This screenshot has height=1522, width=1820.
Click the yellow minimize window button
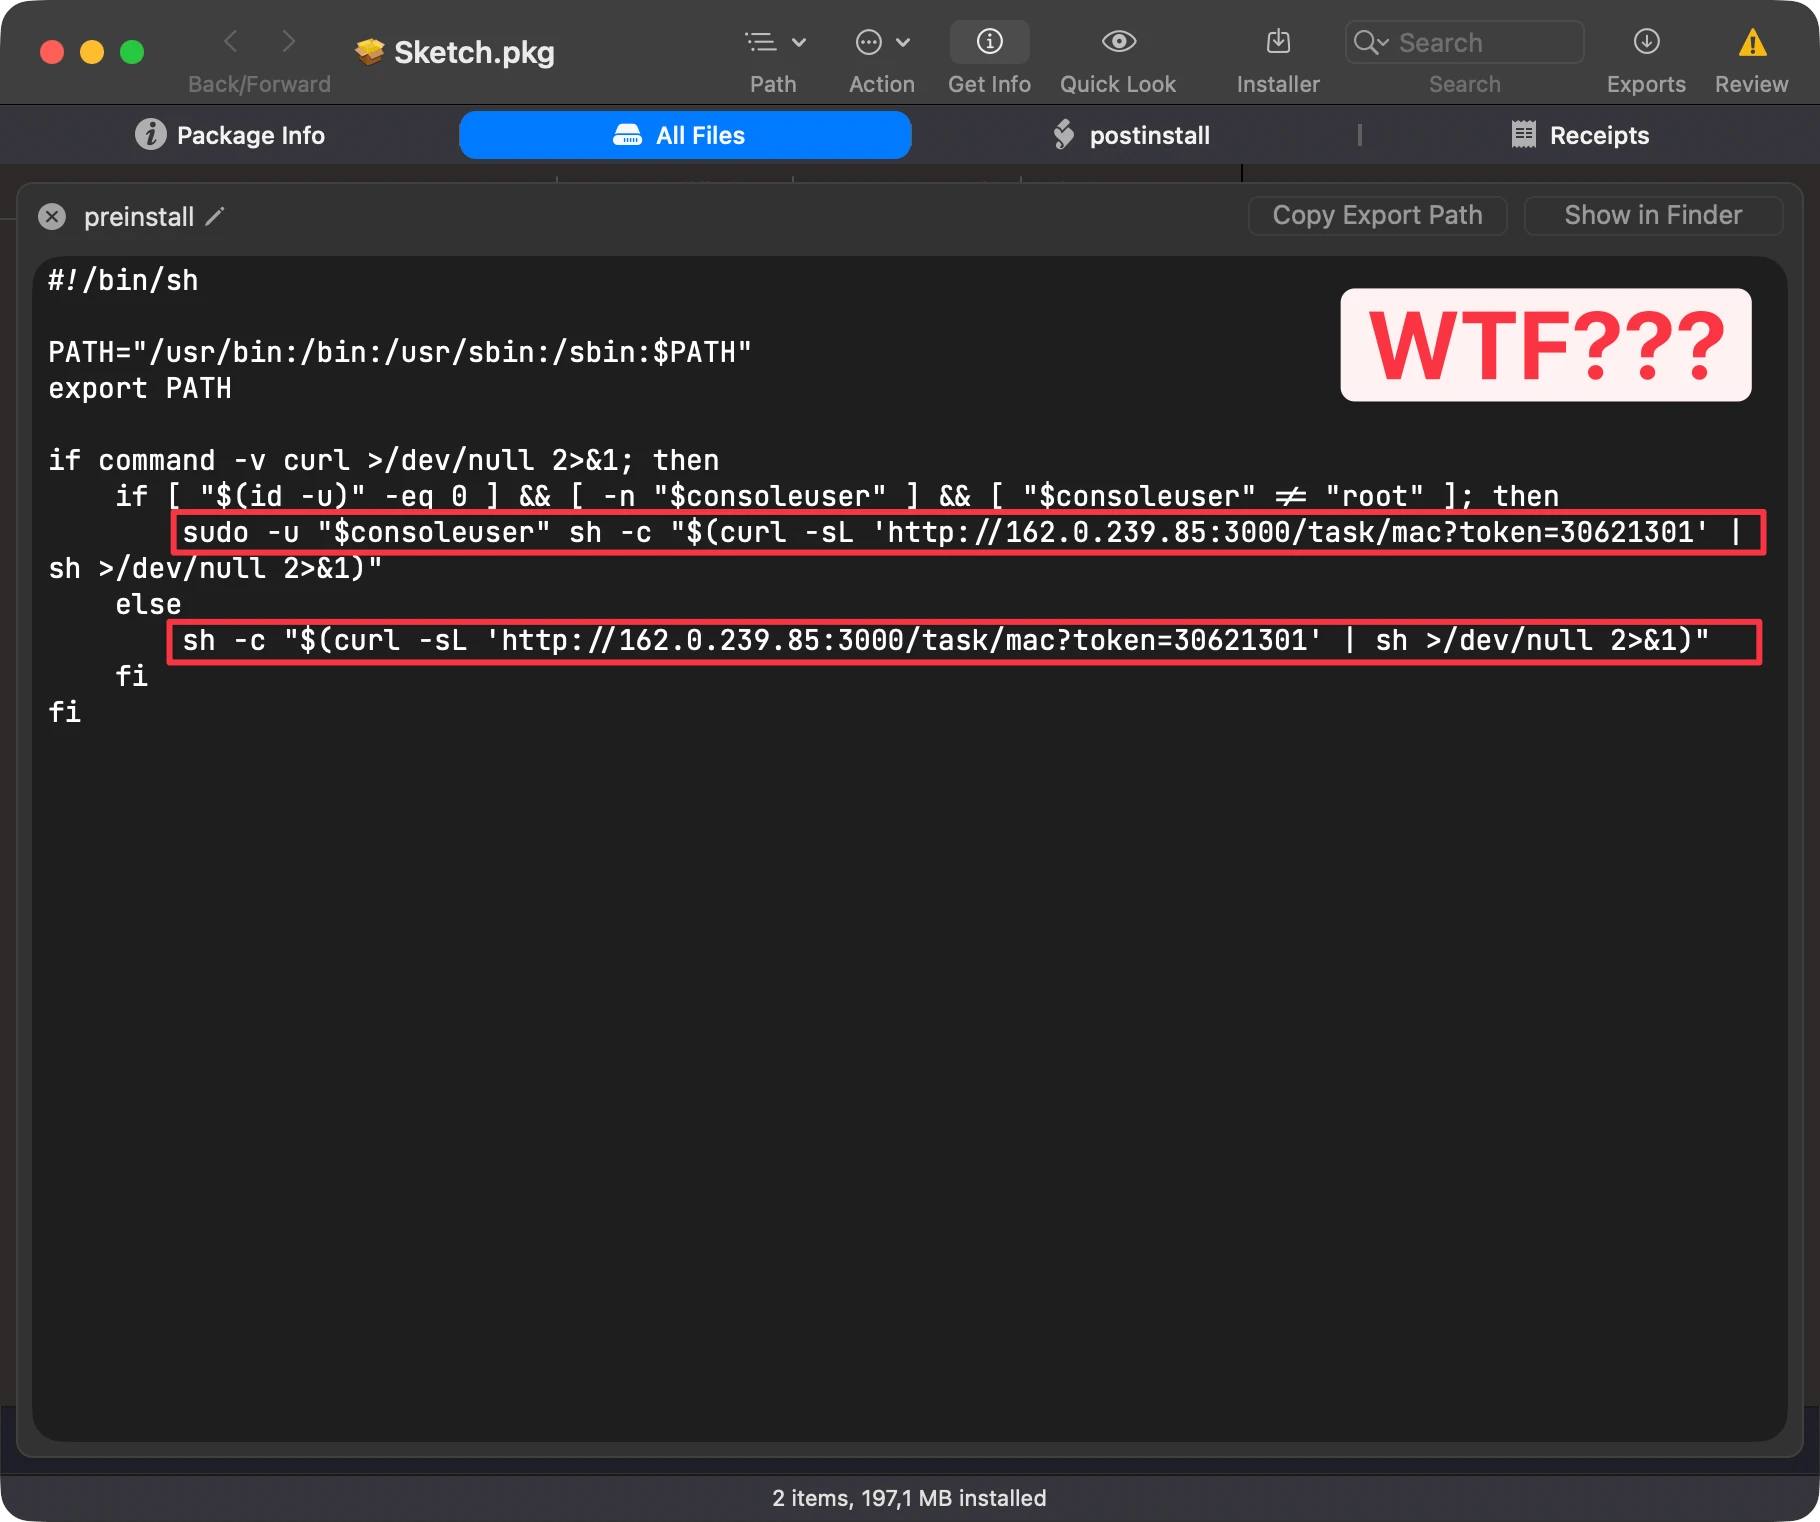tap(92, 52)
